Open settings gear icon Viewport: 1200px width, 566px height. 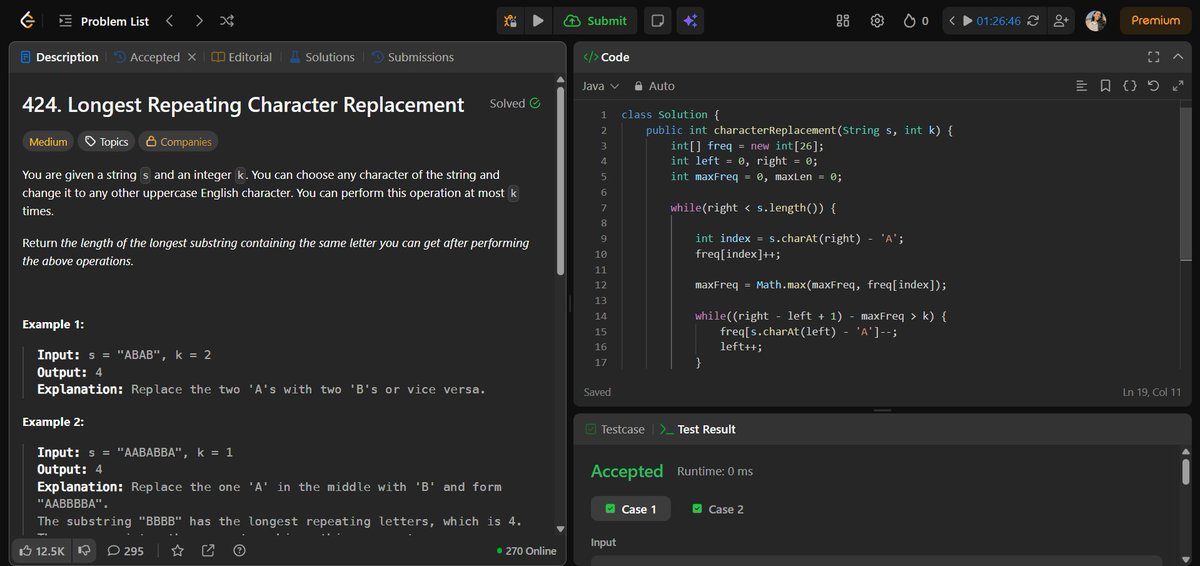877,20
